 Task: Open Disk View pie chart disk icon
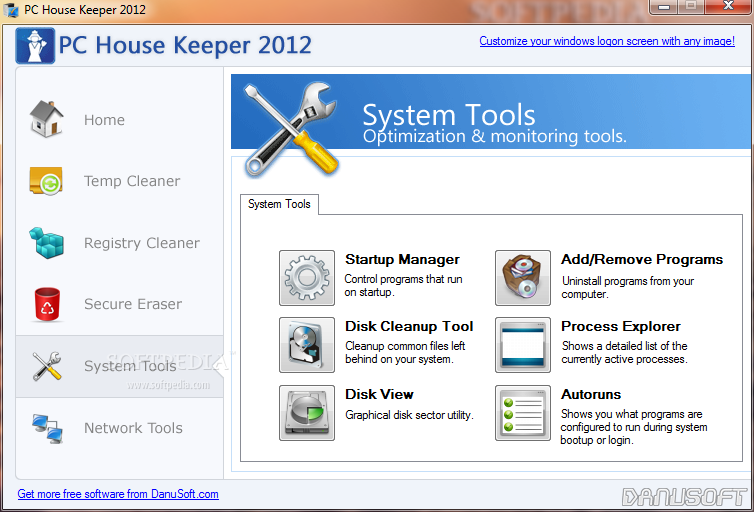pos(307,412)
